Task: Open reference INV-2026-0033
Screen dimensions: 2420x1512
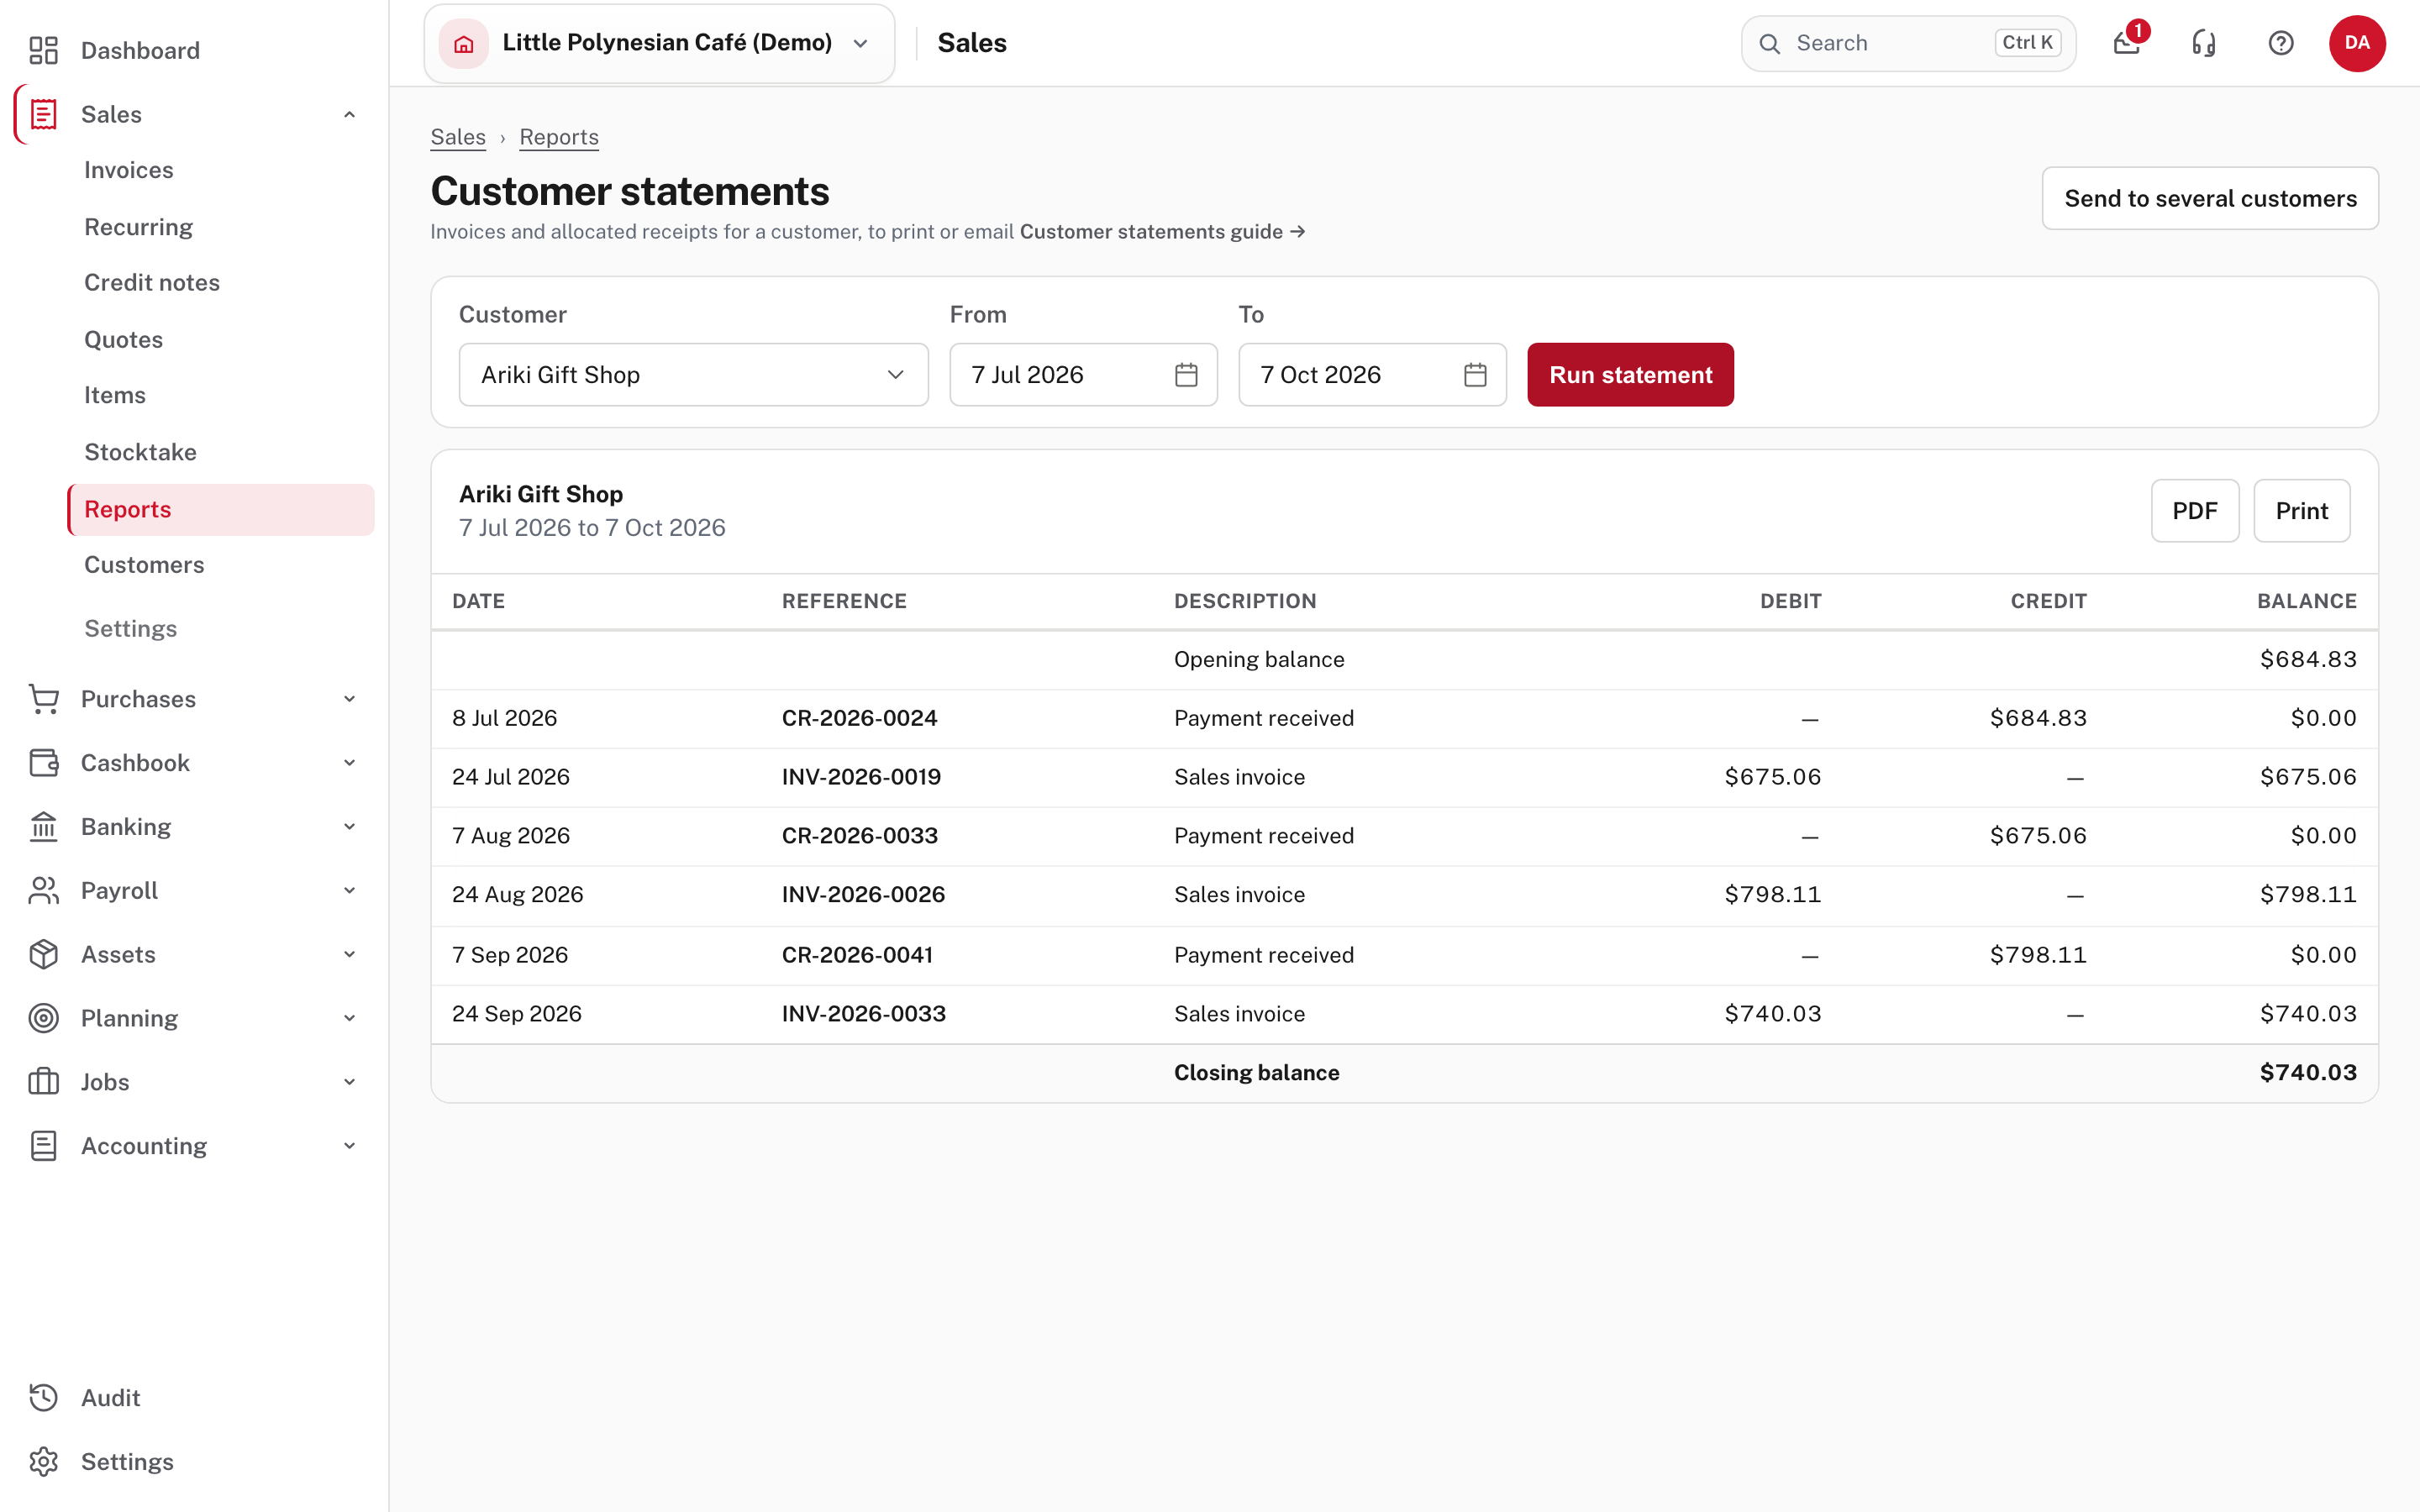Action: (x=864, y=1014)
